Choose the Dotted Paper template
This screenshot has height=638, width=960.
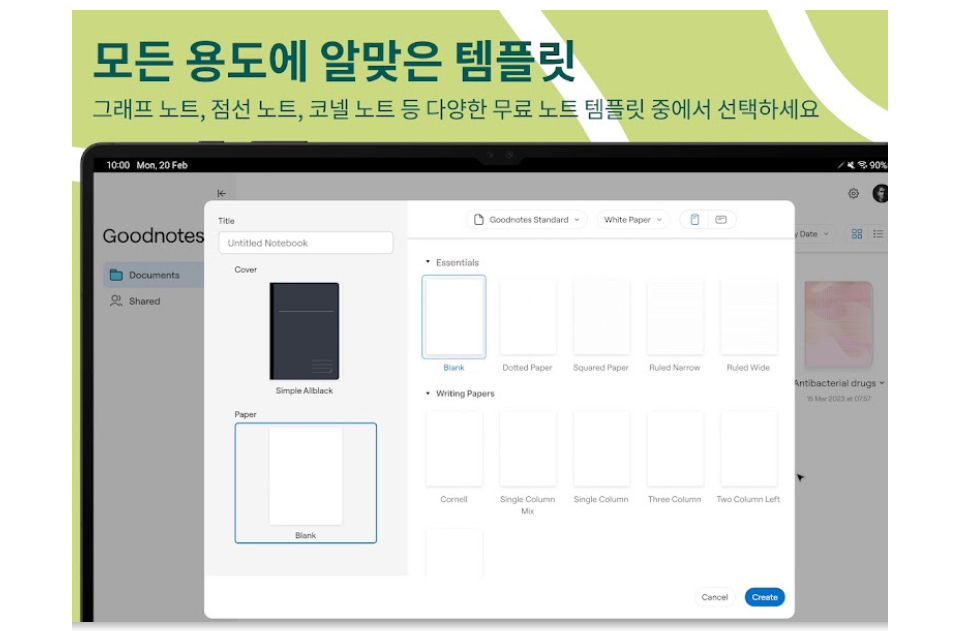pos(528,317)
